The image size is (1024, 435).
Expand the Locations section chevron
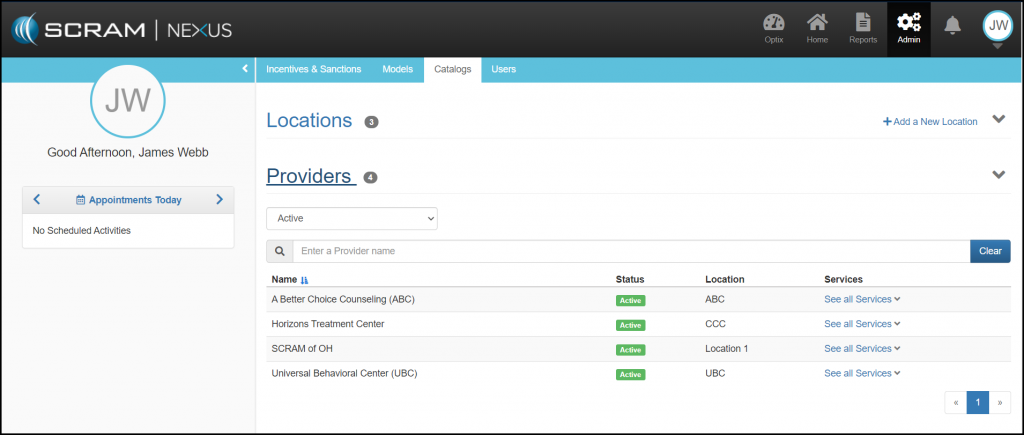pyautogui.click(x=998, y=120)
